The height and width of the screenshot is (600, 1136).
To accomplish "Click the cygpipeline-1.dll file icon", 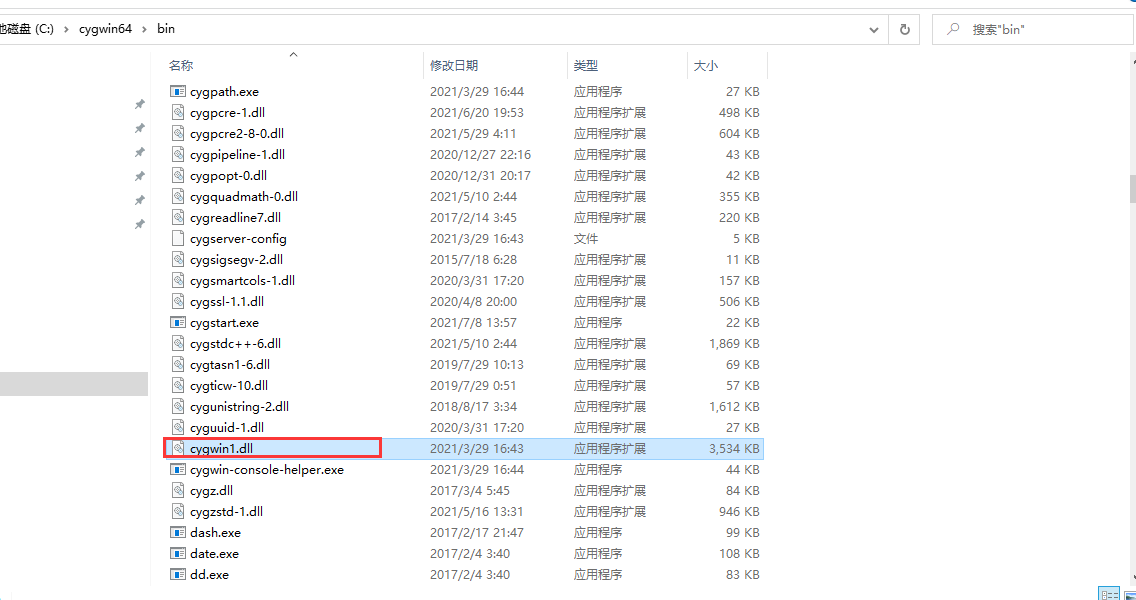I will tap(178, 155).
